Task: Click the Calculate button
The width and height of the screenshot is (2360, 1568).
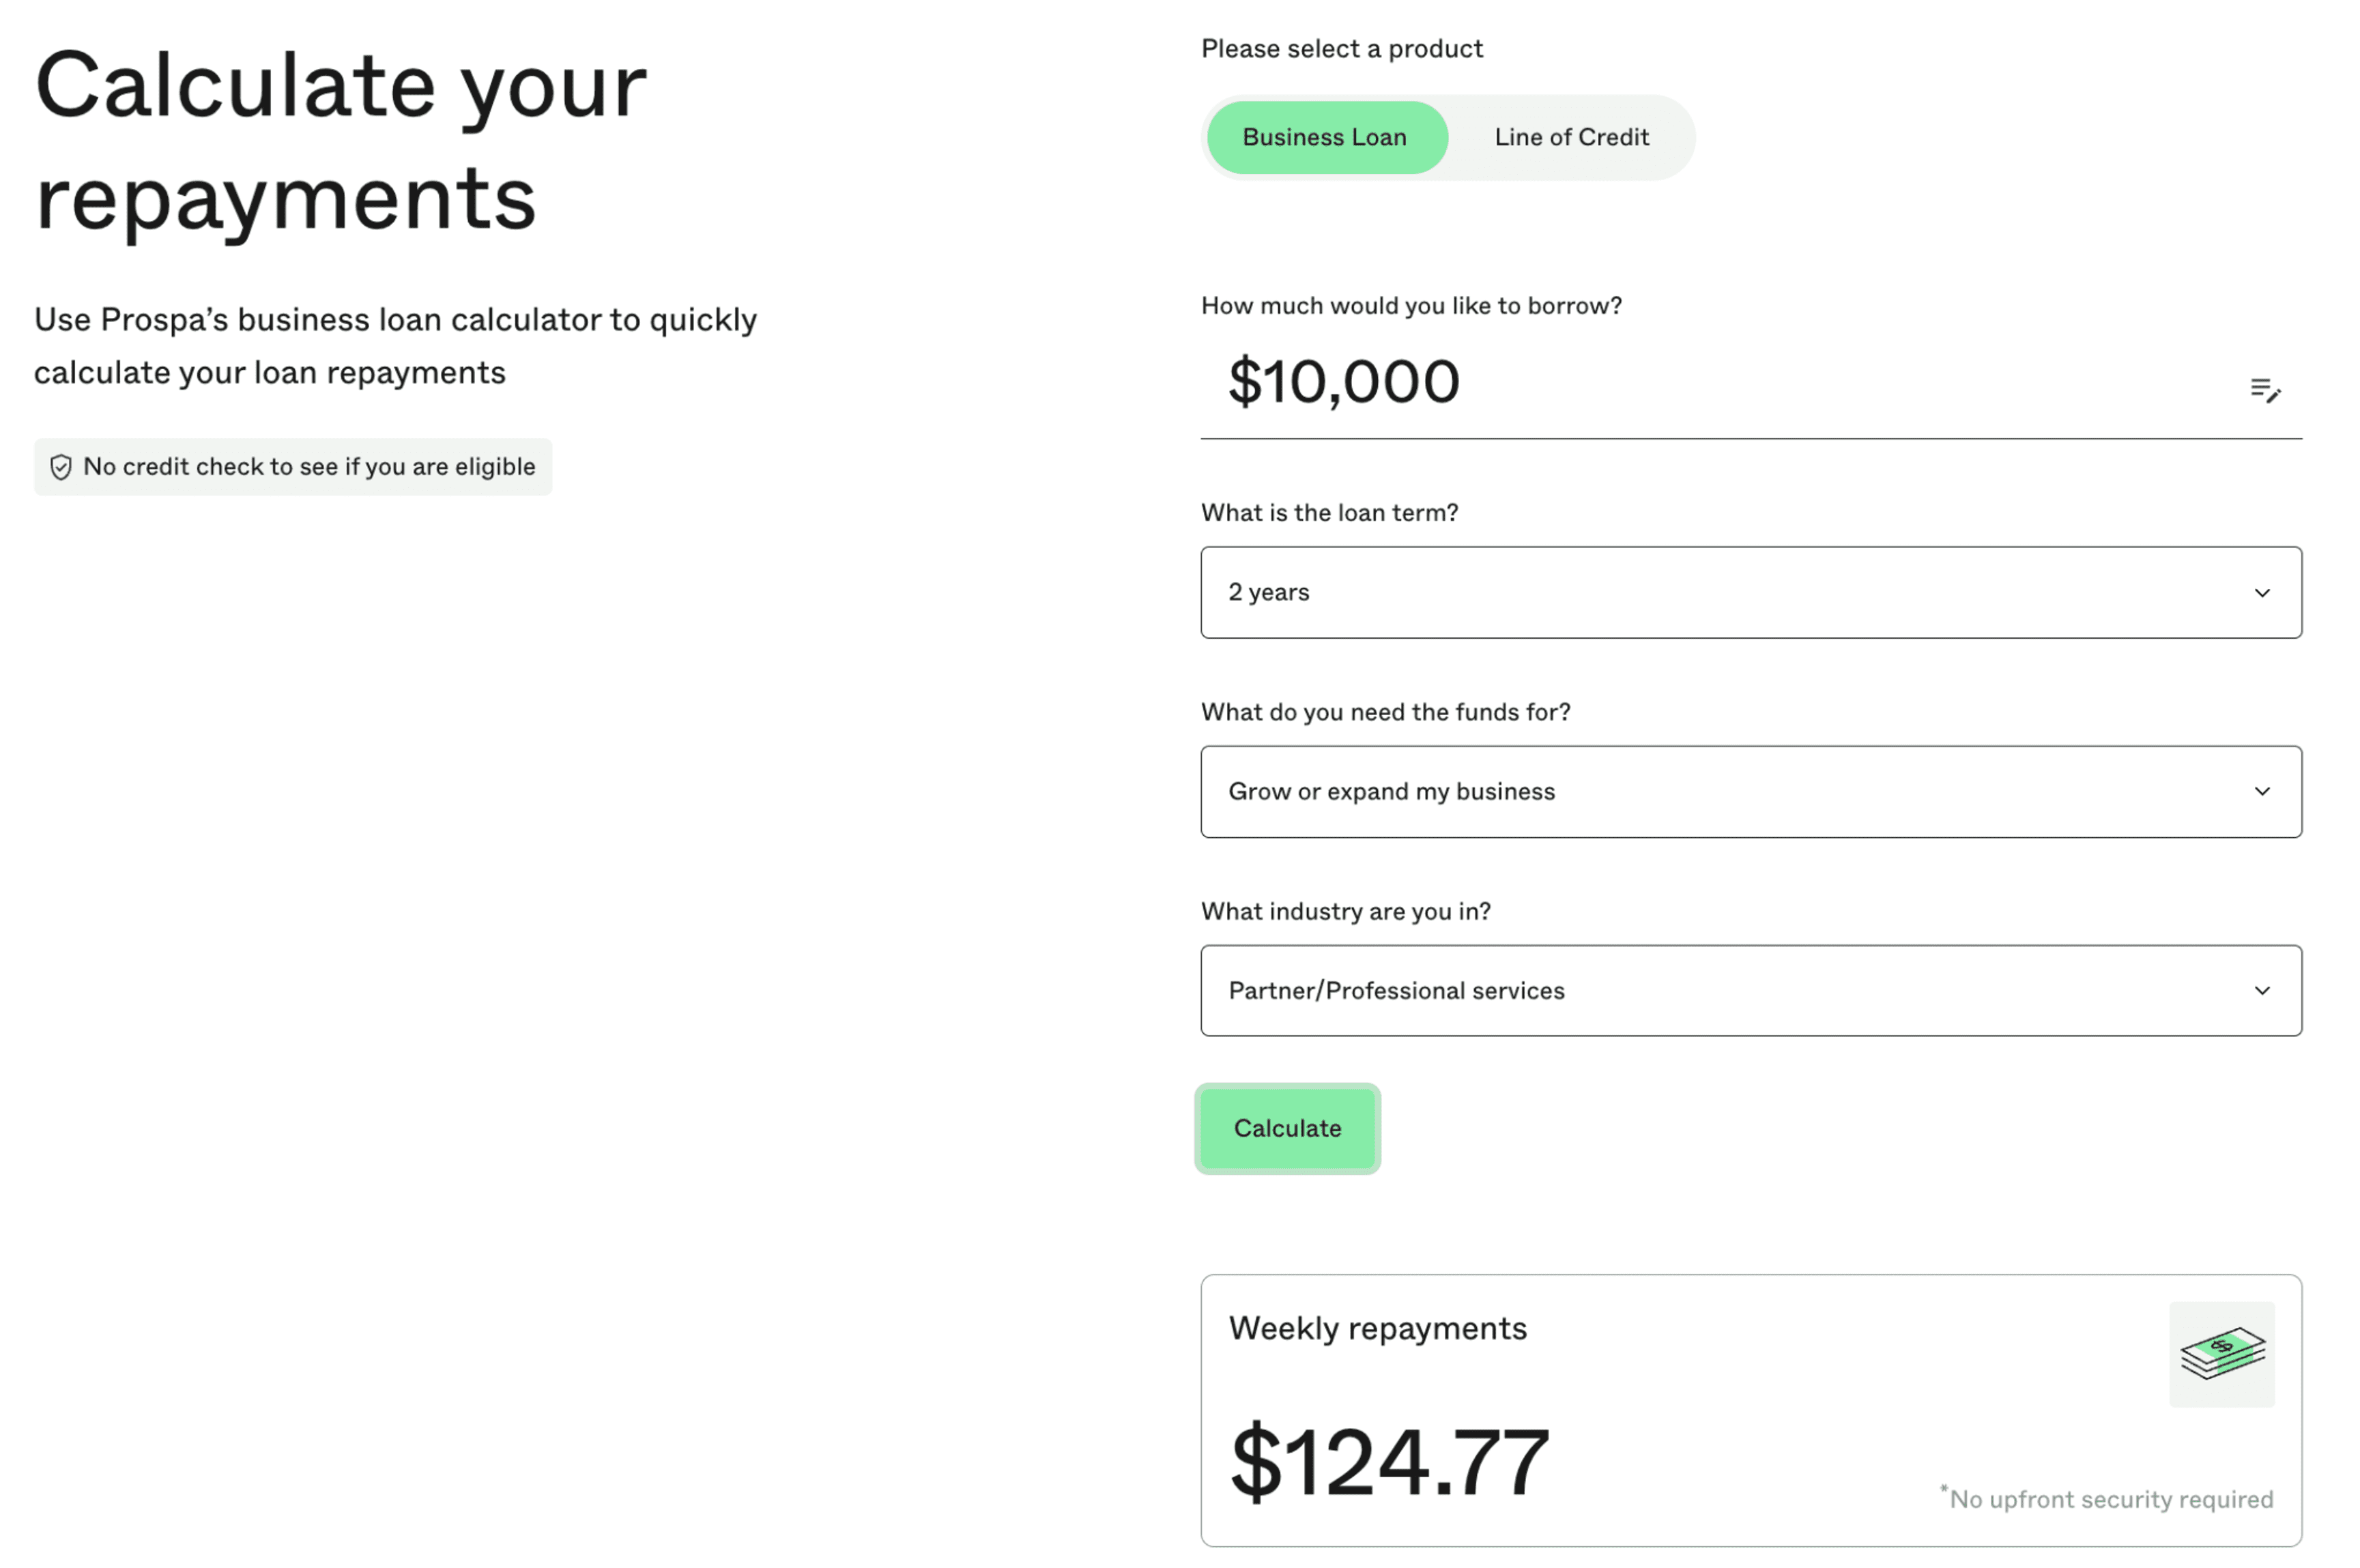Action: coord(1287,1129)
